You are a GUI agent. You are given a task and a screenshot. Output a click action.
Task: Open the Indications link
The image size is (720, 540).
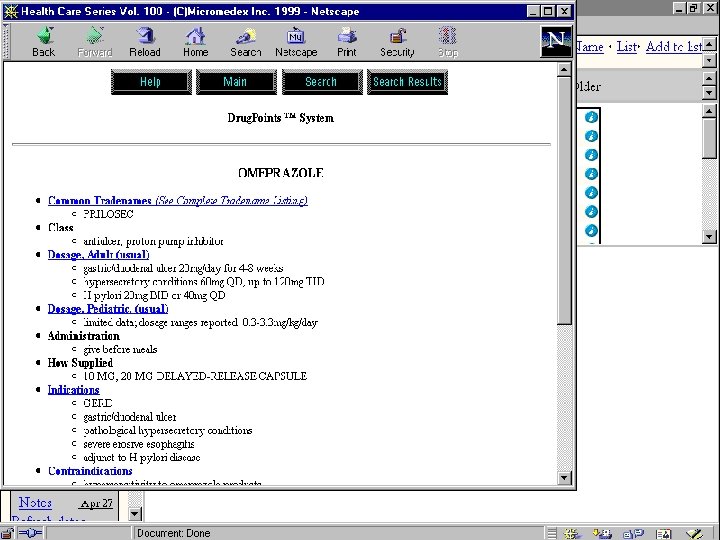pos(73,390)
